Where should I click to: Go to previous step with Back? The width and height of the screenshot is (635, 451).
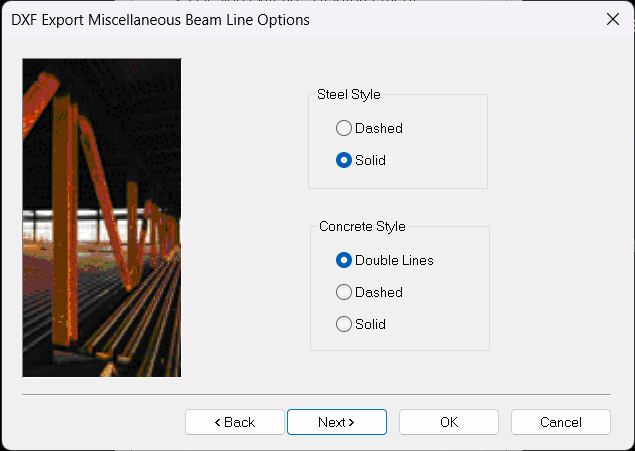tap(235, 422)
